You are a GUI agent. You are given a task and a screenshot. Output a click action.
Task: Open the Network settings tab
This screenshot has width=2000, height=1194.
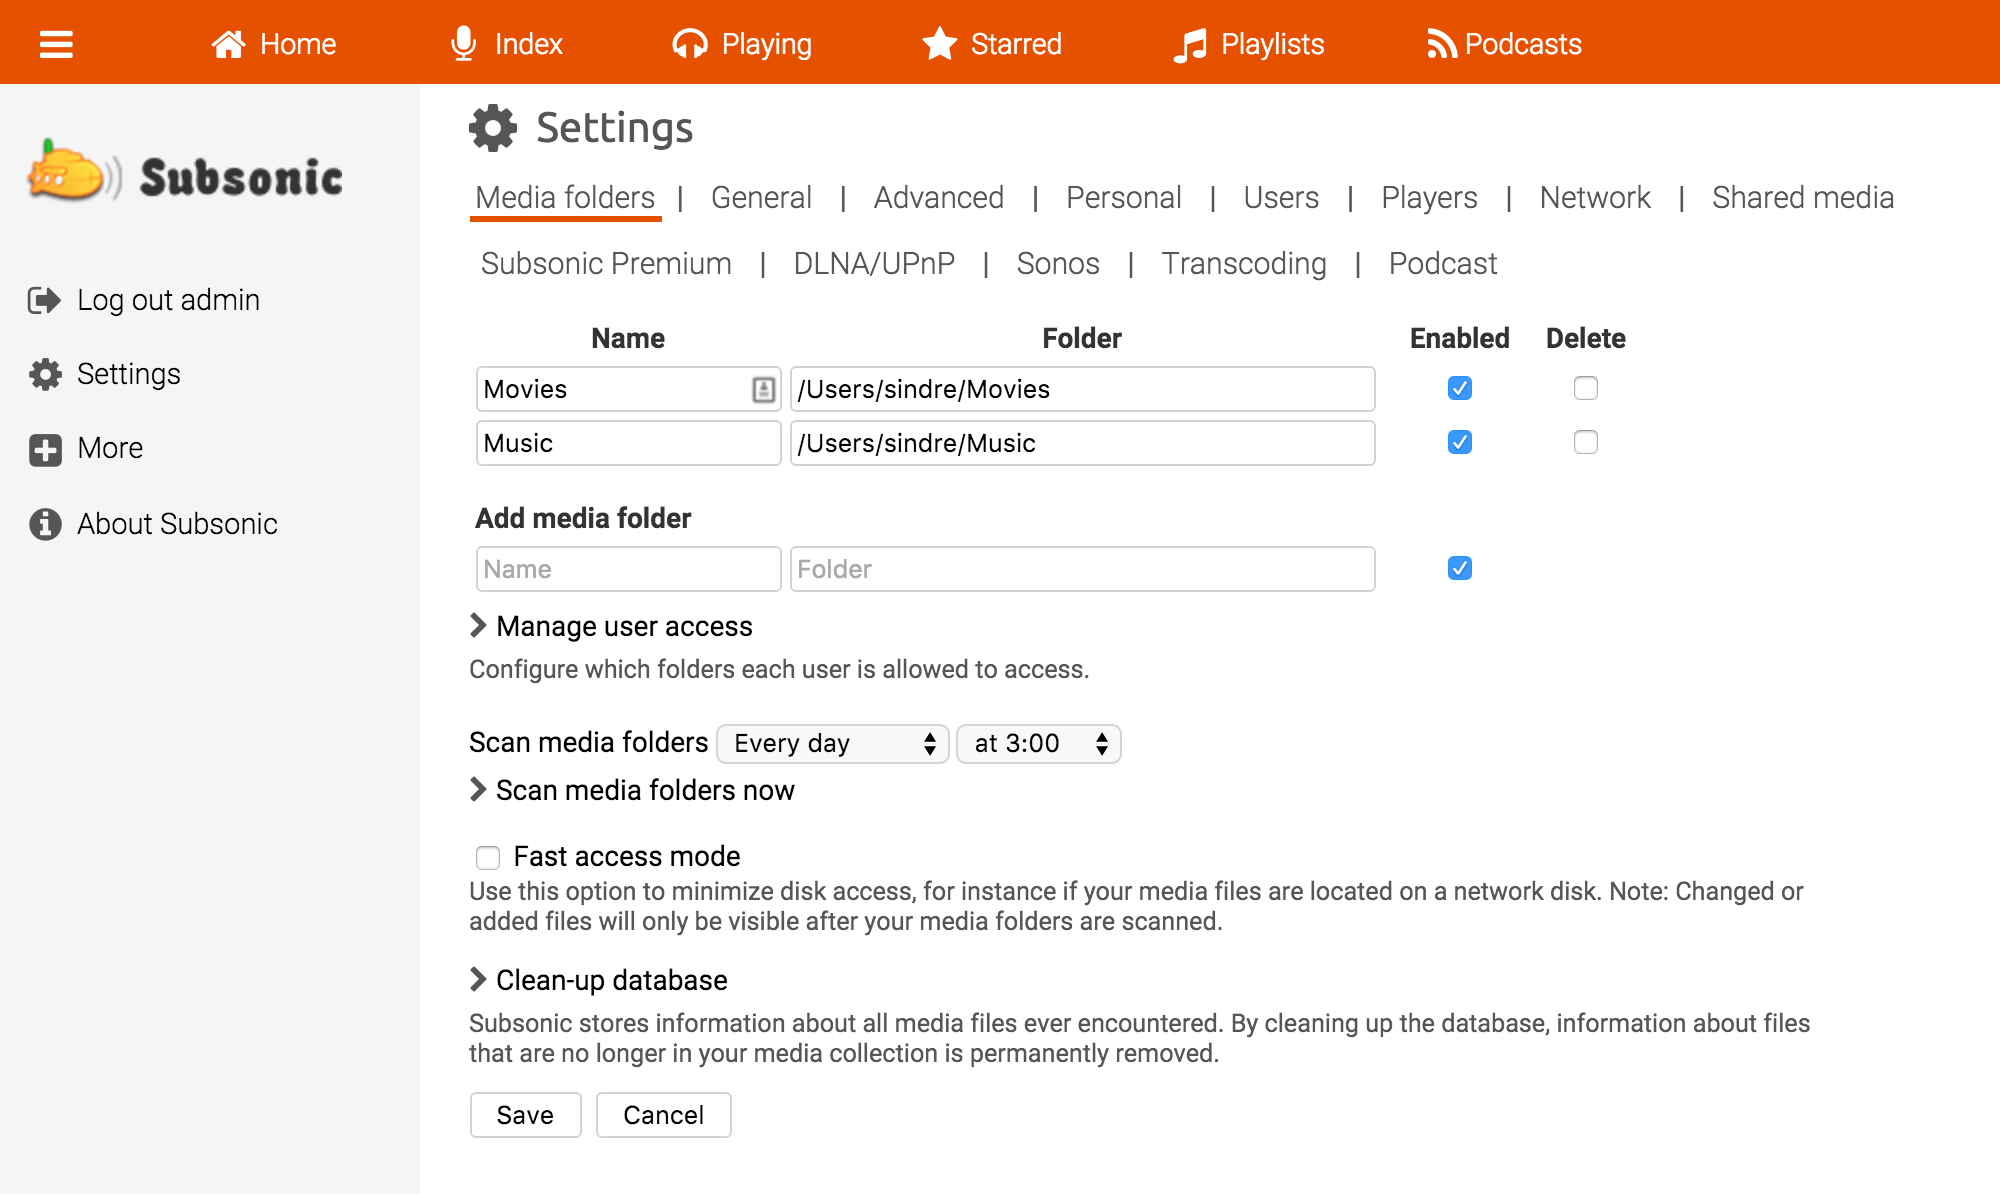(x=1594, y=198)
